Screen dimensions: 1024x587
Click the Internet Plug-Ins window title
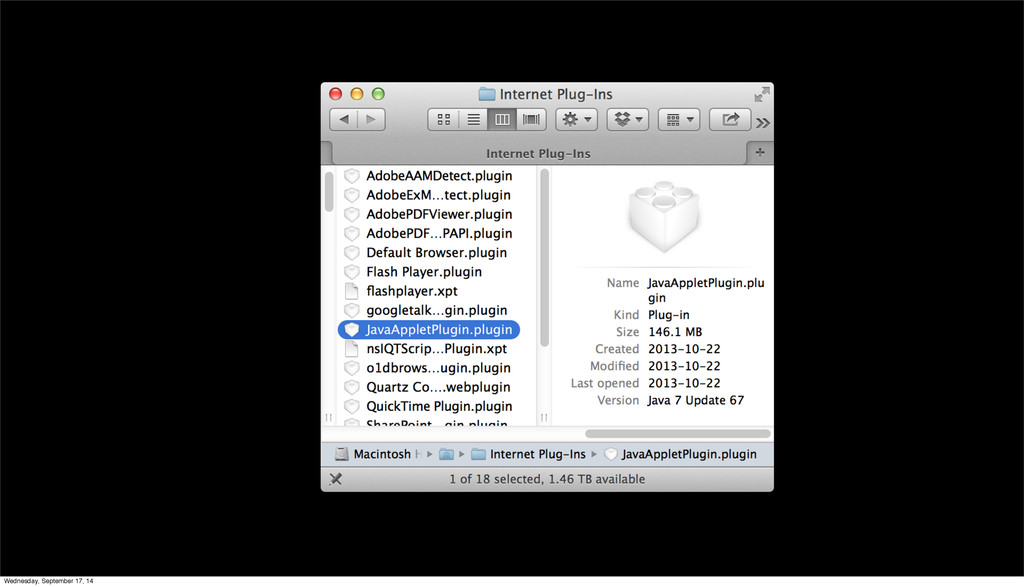(x=556, y=94)
